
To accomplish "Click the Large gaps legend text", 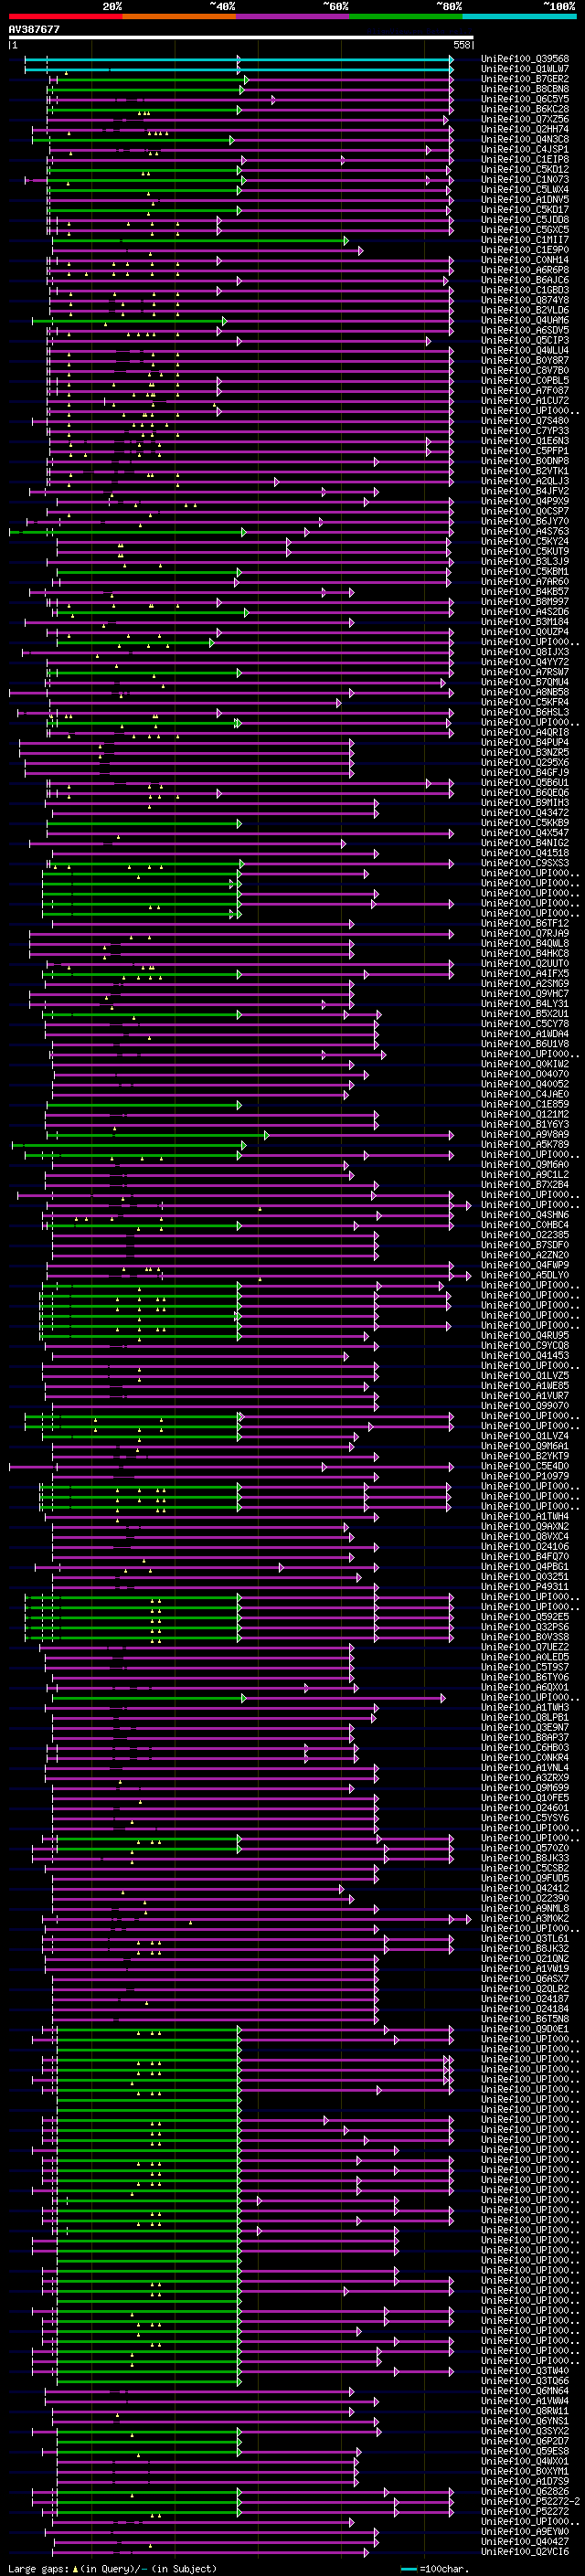I will [x=112, y=2568].
